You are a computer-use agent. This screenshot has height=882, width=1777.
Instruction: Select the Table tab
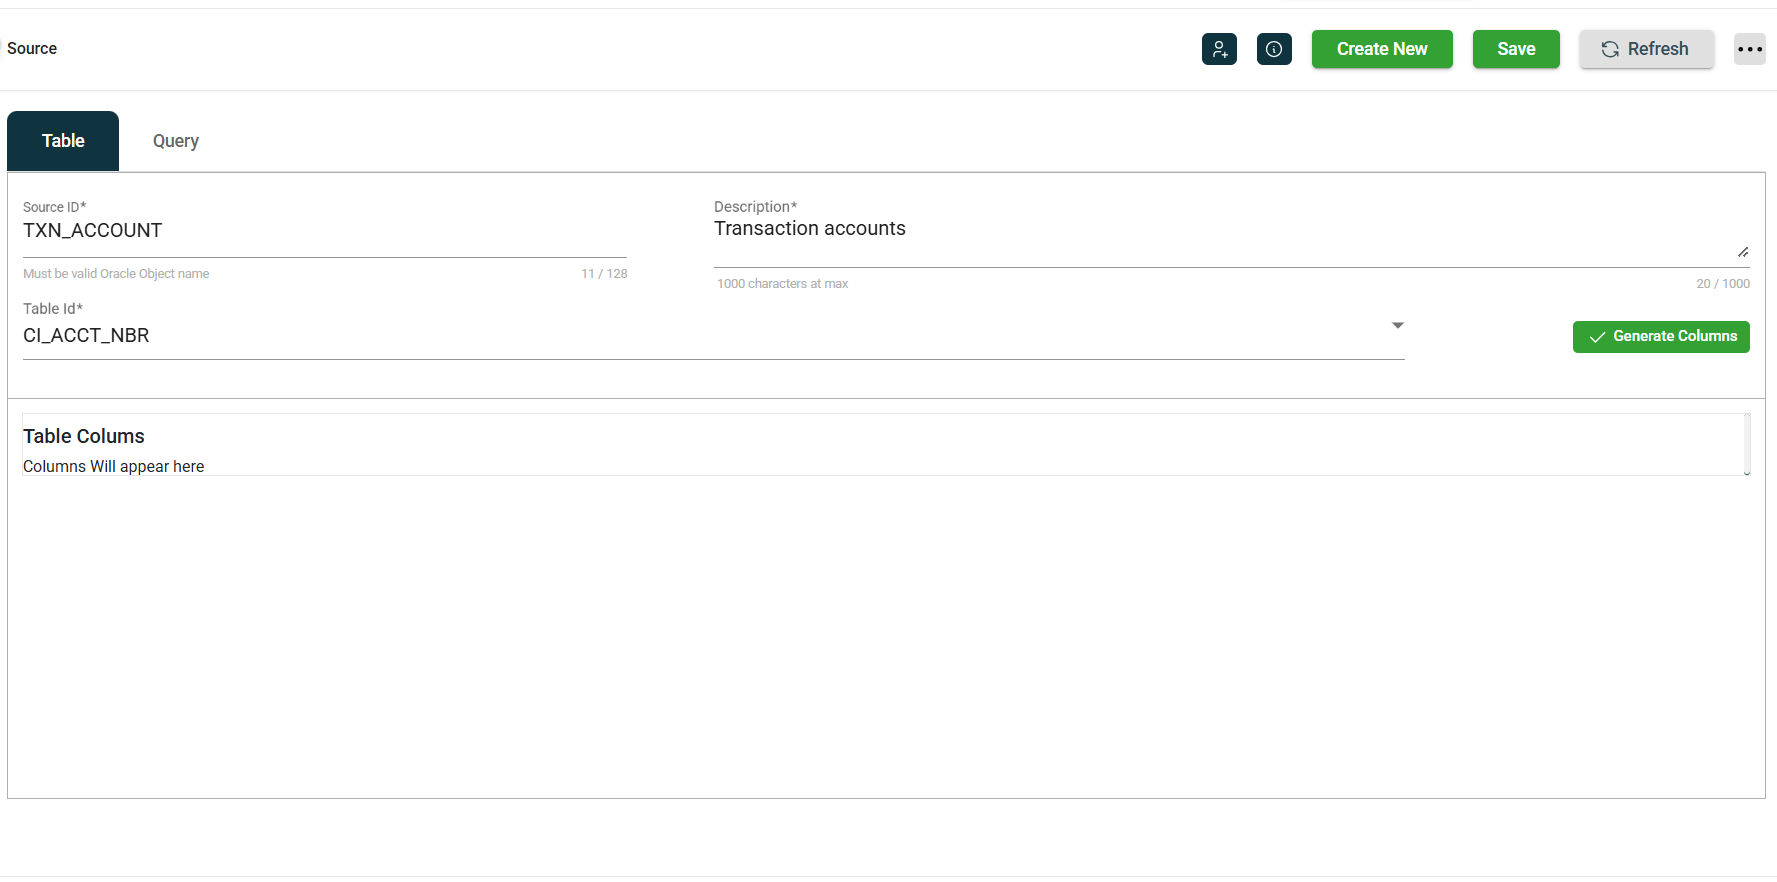tap(63, 141)
